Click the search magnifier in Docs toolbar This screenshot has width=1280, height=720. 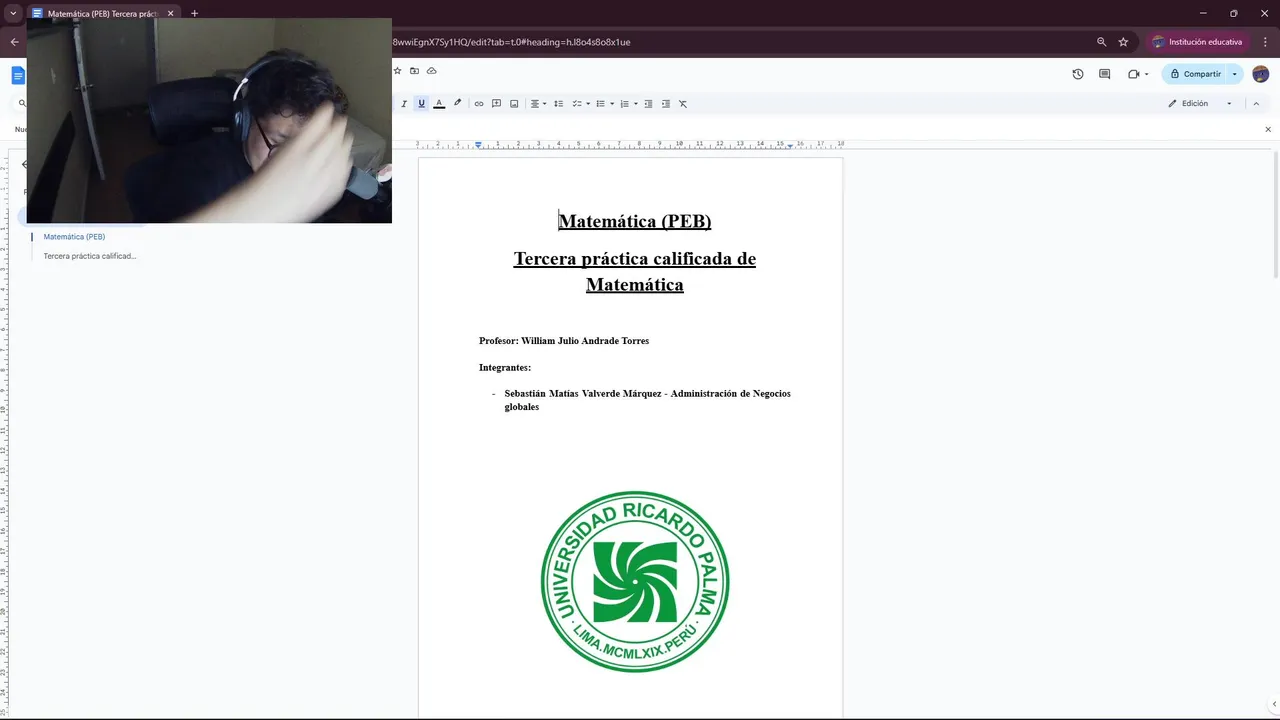(22, 104)
